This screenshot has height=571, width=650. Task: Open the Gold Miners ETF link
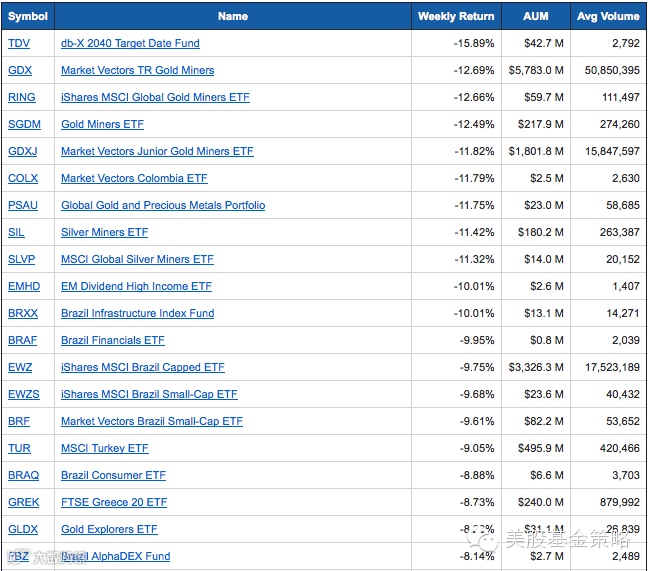click(x=102, y=124)
